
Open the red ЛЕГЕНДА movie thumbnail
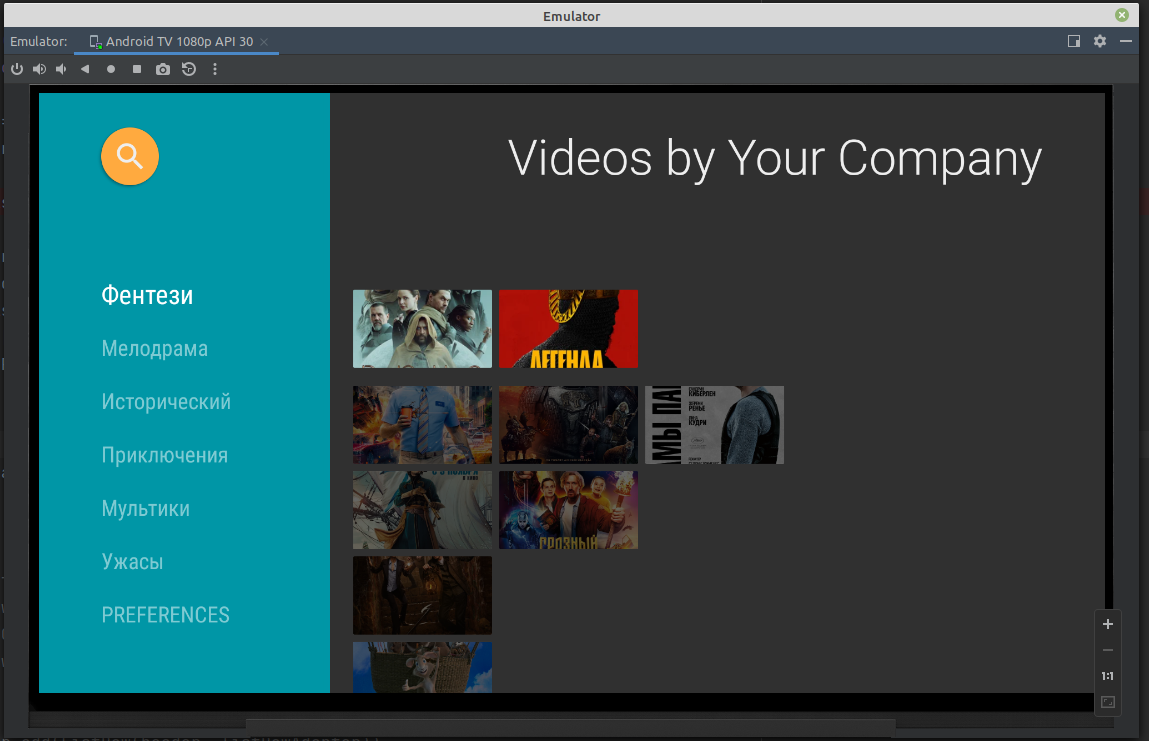click(x=568, y=329)
